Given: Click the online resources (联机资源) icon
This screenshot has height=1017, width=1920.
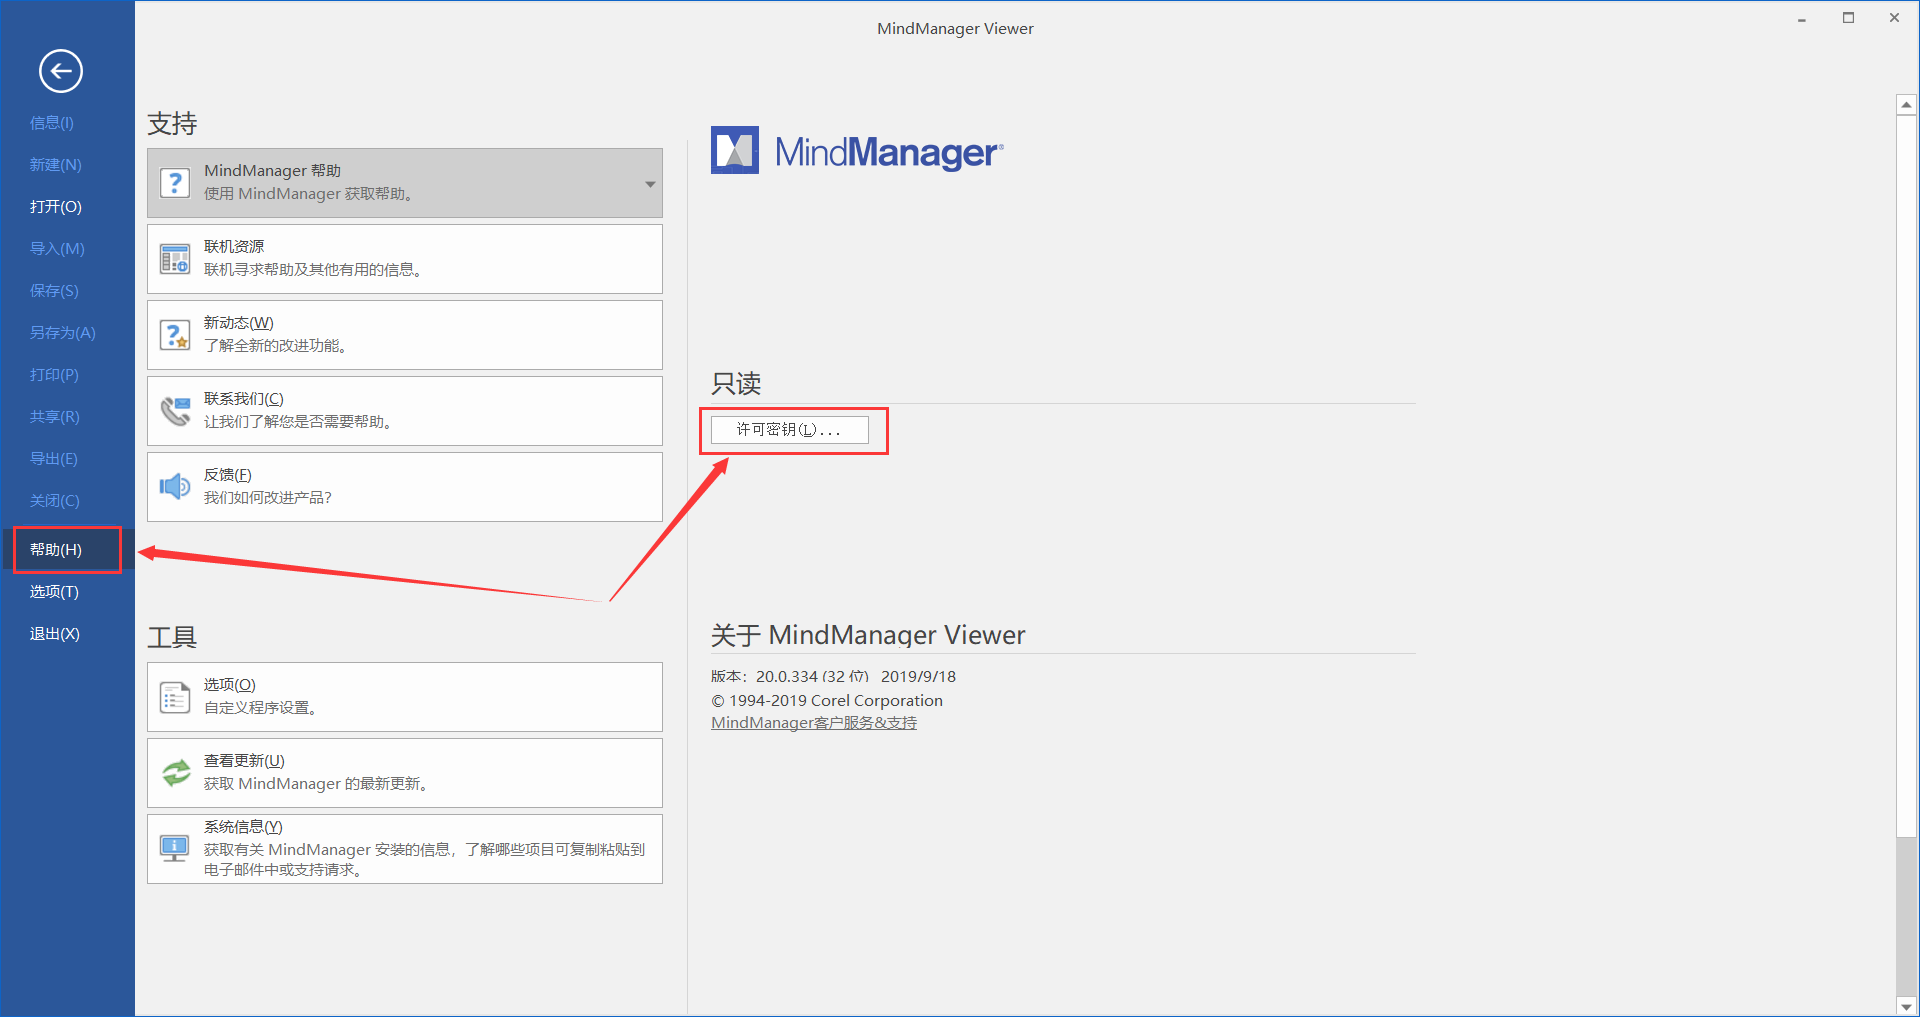Looking at the screenshot, I should pyautogui.click(x=175, y=259).
